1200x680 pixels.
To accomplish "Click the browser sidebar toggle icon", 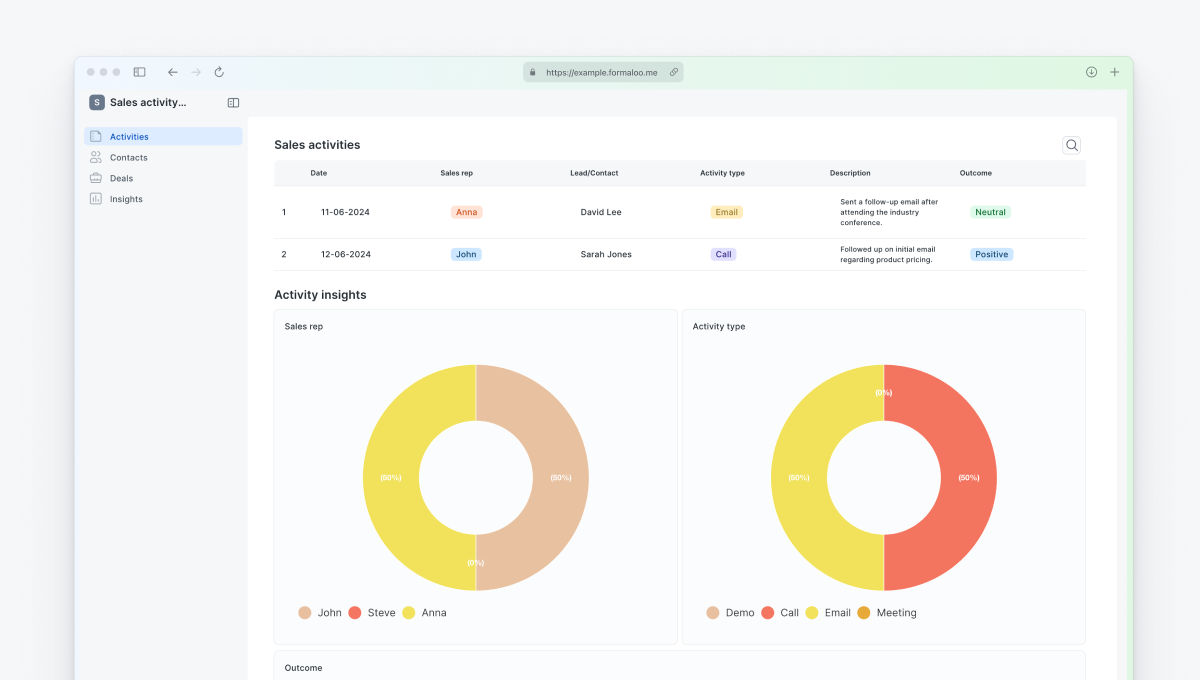I will pyautogui.click(x=140, y=72).
